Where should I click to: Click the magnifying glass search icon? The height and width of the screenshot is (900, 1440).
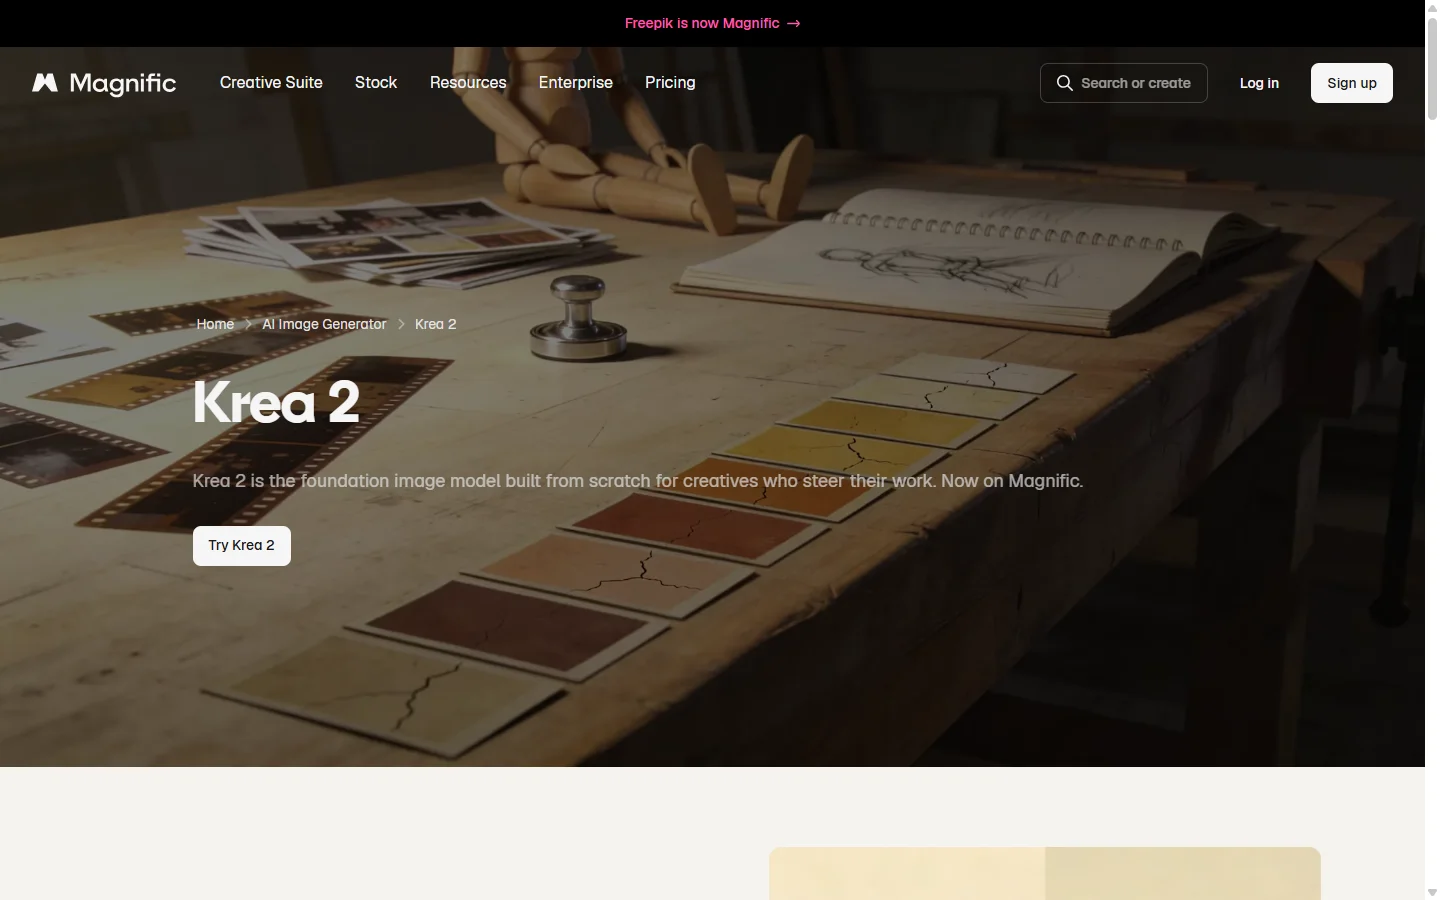pyautogui.click(x=1065, y=83)
